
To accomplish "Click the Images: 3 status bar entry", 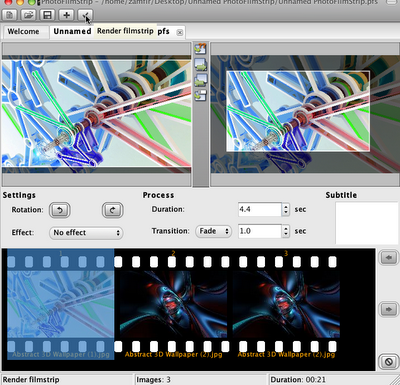I will point(153,380).
